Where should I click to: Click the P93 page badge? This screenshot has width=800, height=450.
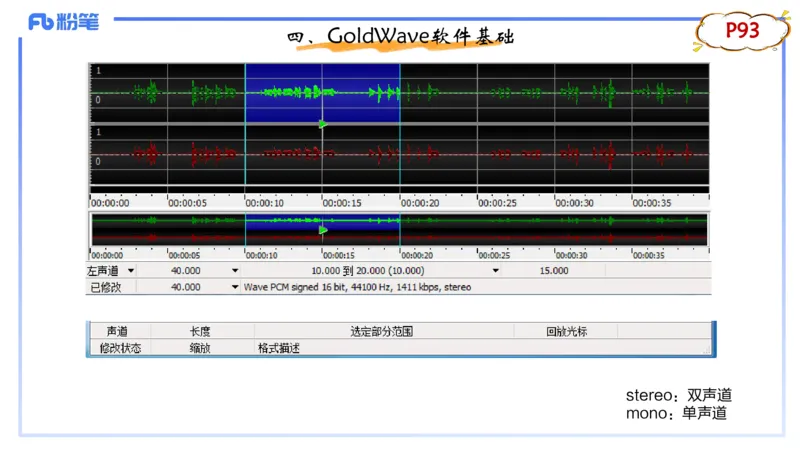[x=742, y=31]
